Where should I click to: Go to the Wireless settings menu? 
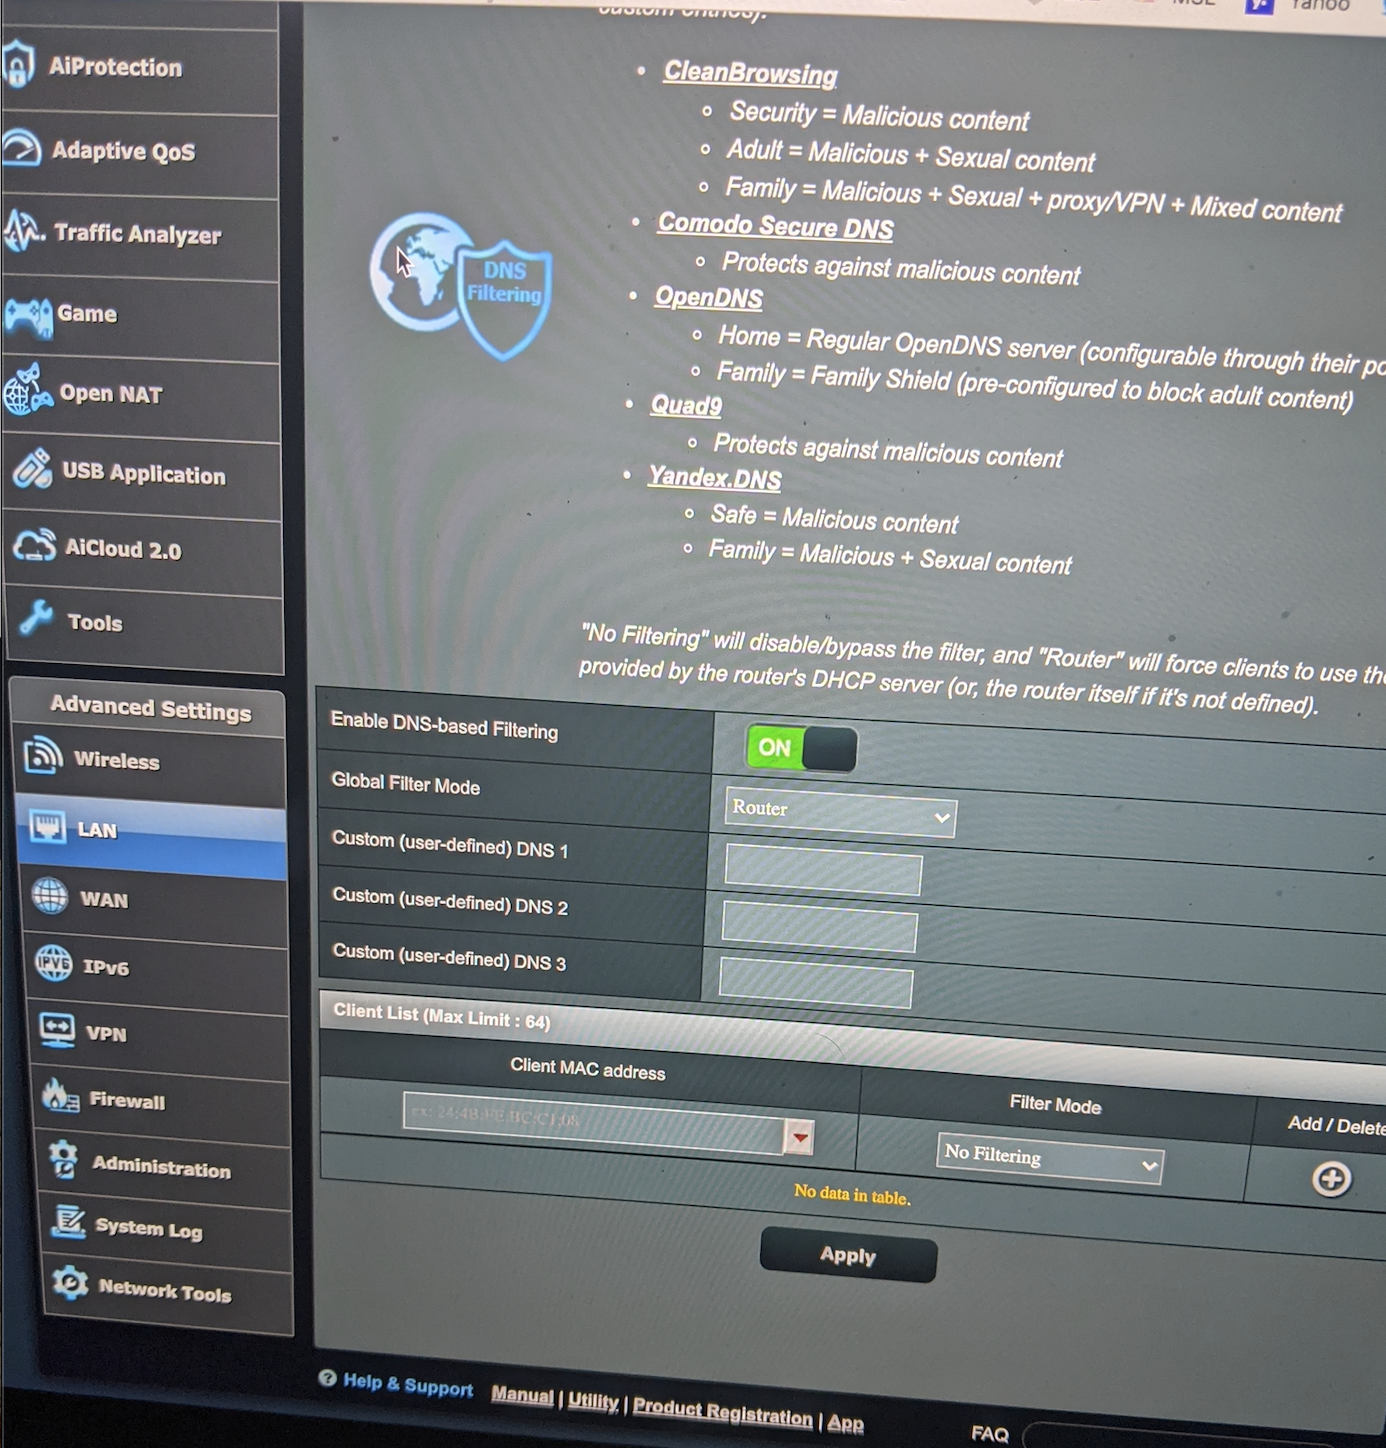click(116, 761)
